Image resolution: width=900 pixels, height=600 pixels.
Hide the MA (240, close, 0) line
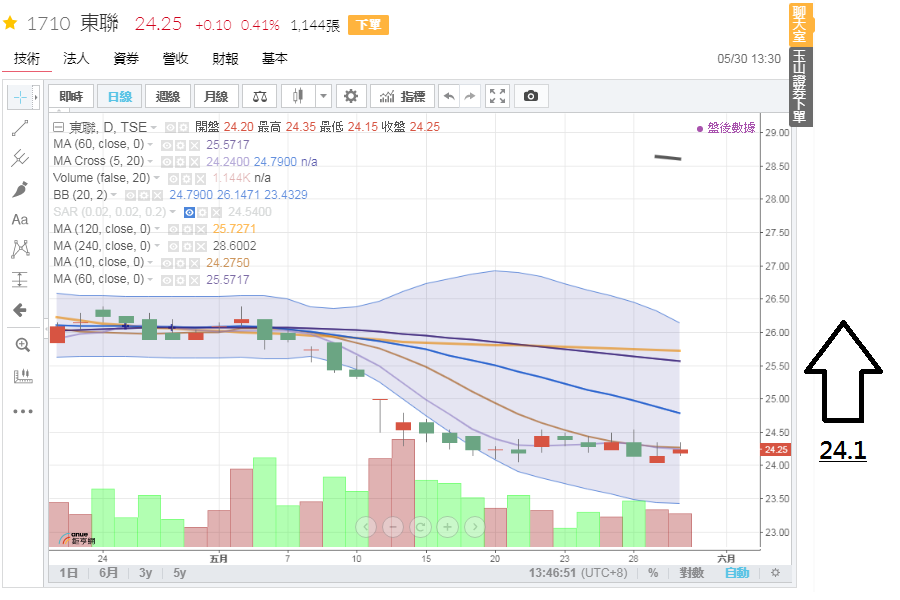click(173, 246)
